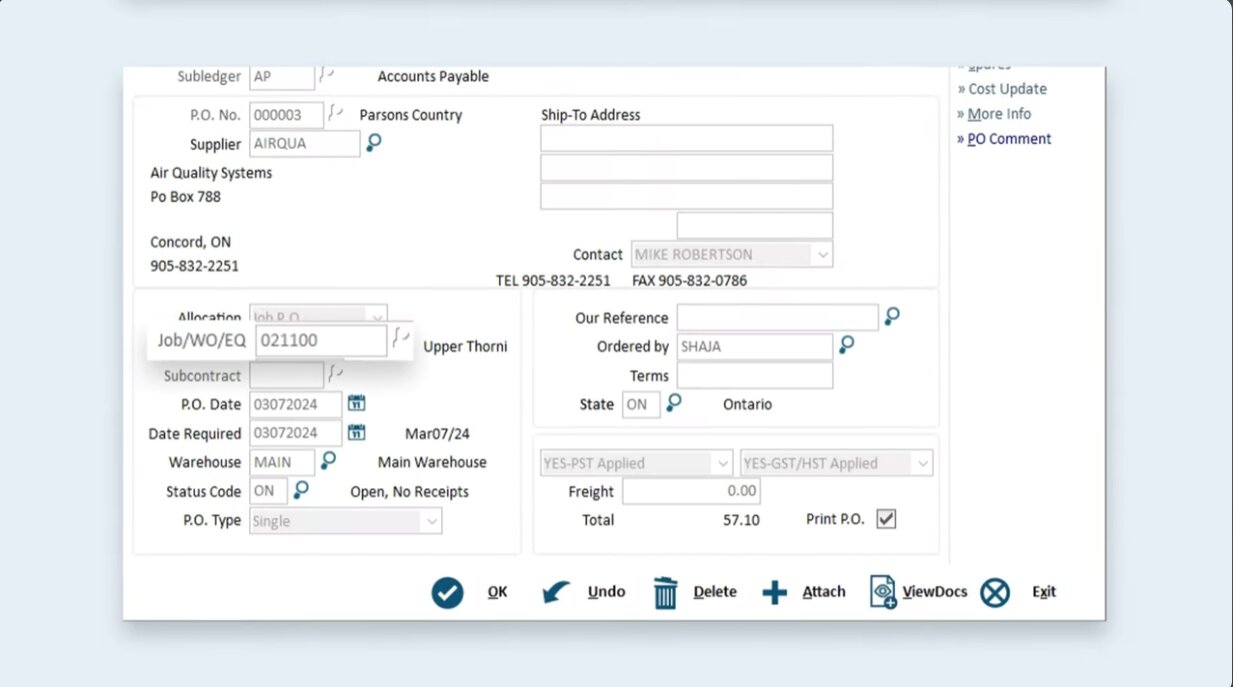Open the PO Comment link
This screenshot has height=687, width=1233.
click(1009, 139)
